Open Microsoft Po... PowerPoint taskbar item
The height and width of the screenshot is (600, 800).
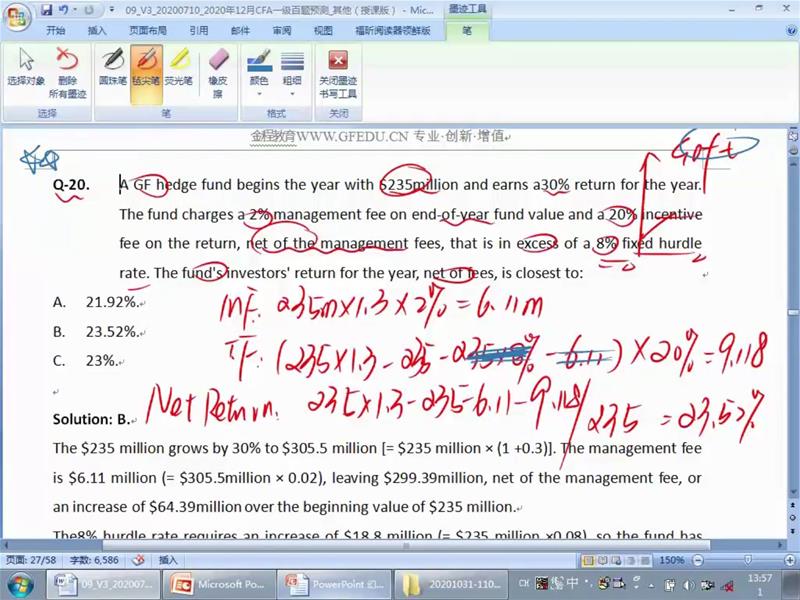(218, 585)
